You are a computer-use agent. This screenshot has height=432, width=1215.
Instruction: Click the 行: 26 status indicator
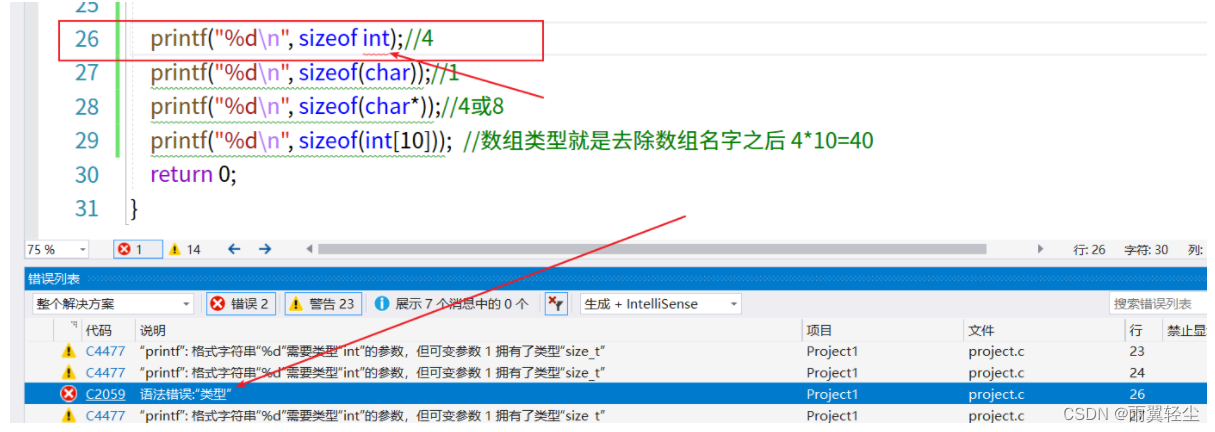1089,249
